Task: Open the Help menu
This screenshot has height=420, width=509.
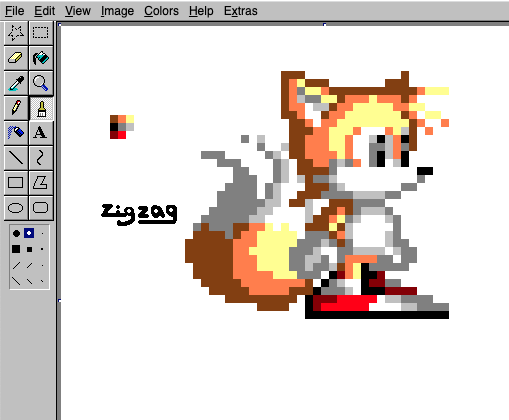Action: pyautogui.click(x=201, y=11)
